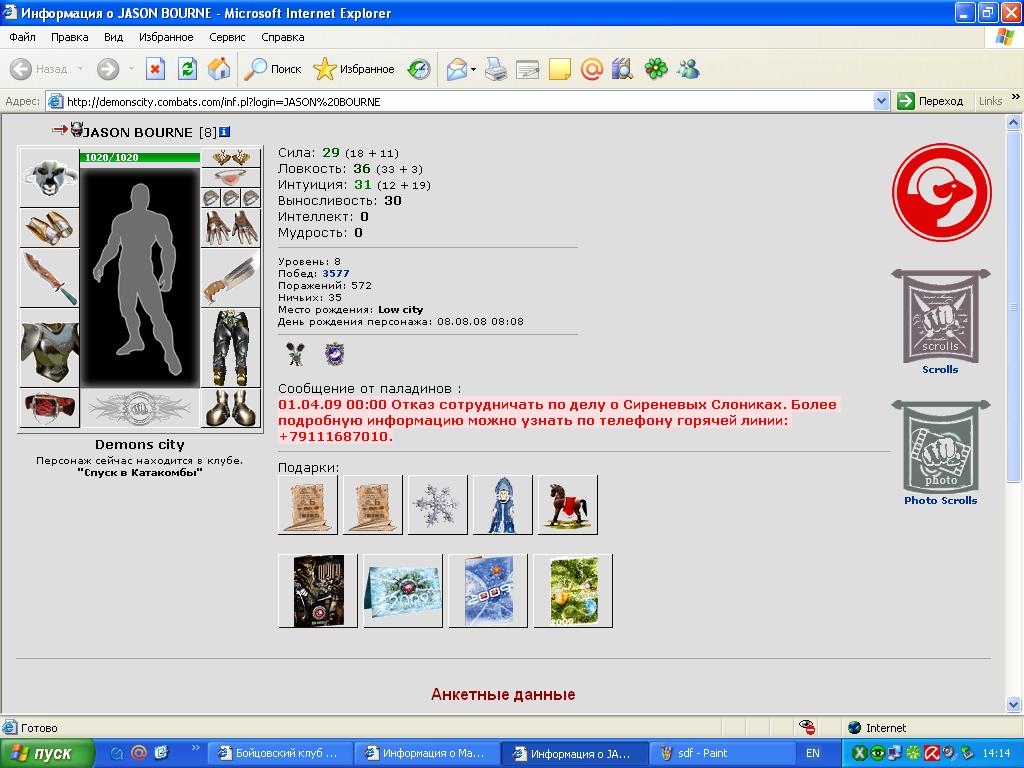
Task: Click the blue info icon beside JASON BOURNE
Action: pyautogui.click(x=224, y=132)
